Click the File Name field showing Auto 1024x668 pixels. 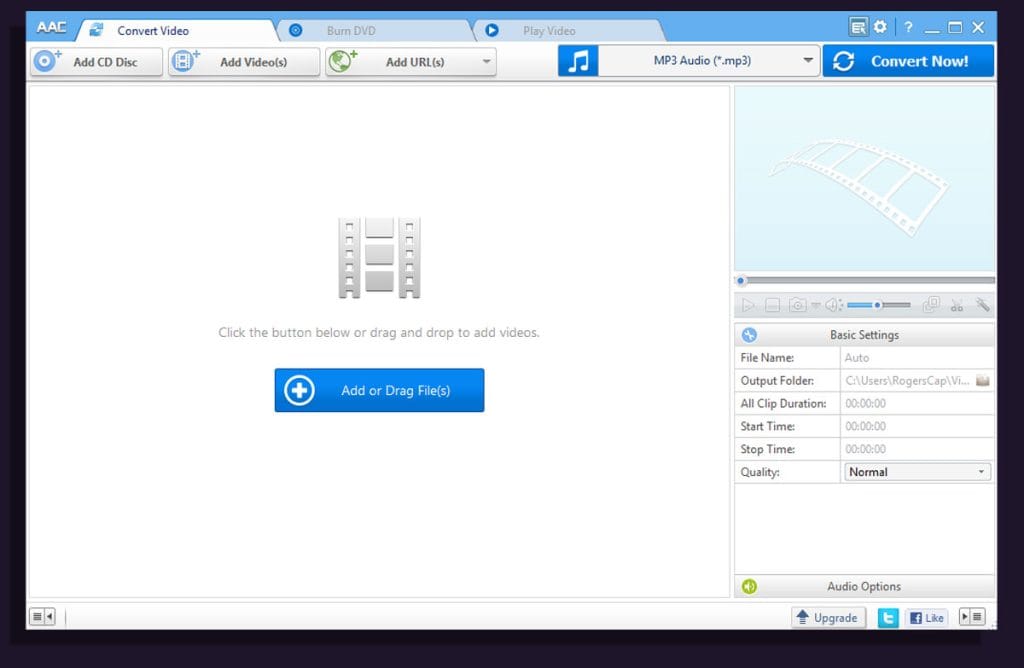(917, 358)
